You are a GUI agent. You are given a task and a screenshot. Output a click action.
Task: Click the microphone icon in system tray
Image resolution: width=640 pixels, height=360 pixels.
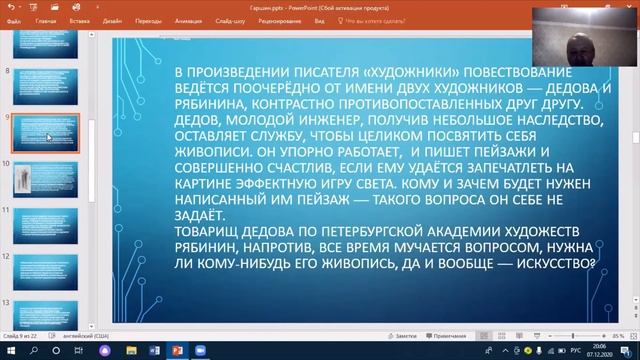pyautogui.click(x=539, y=351)
